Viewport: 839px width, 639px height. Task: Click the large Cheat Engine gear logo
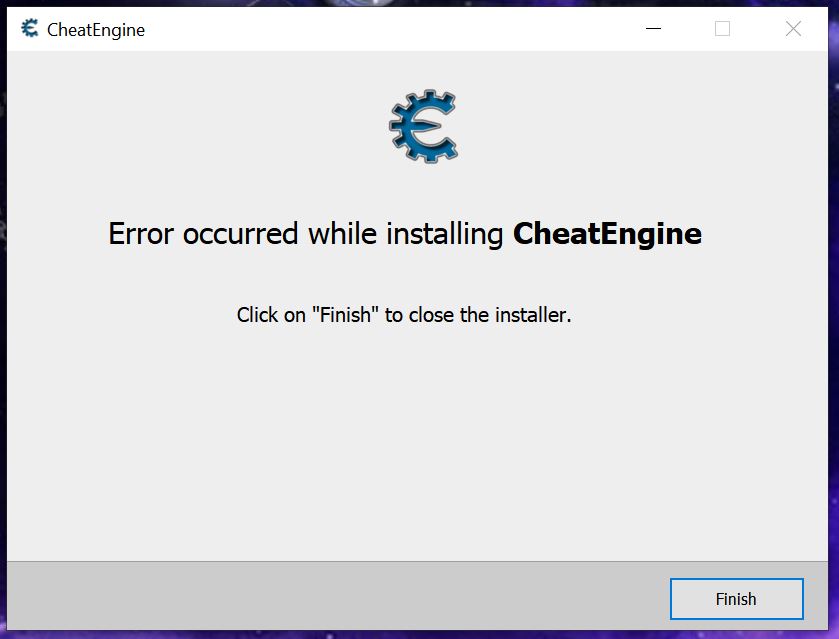click(x=423, y=126)
